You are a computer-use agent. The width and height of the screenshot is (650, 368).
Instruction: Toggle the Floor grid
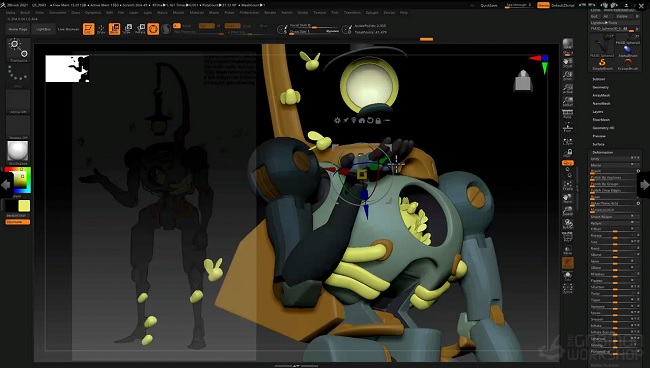coord(568,127)
